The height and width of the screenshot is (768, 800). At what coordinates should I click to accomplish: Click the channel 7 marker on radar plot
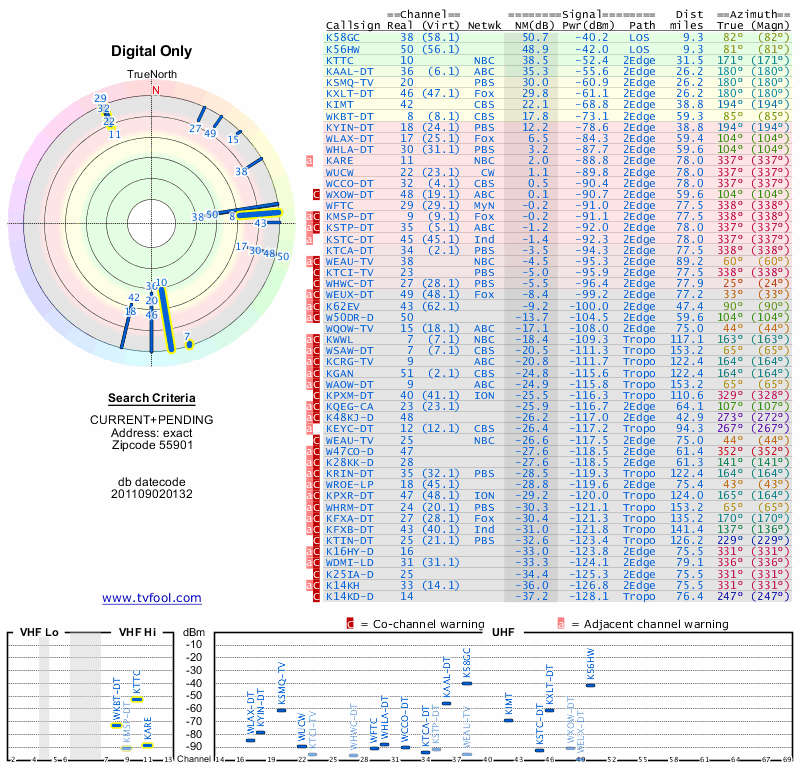pos(189,344)
